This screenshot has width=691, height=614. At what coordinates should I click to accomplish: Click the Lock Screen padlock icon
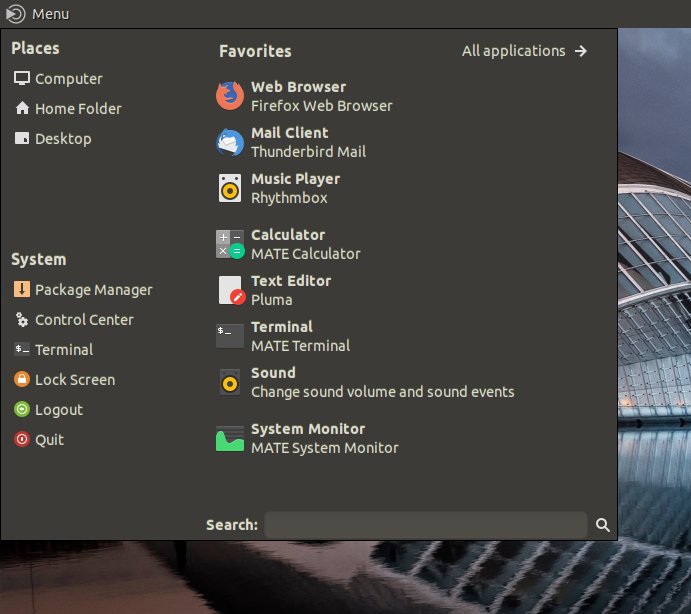click(22, 379)
